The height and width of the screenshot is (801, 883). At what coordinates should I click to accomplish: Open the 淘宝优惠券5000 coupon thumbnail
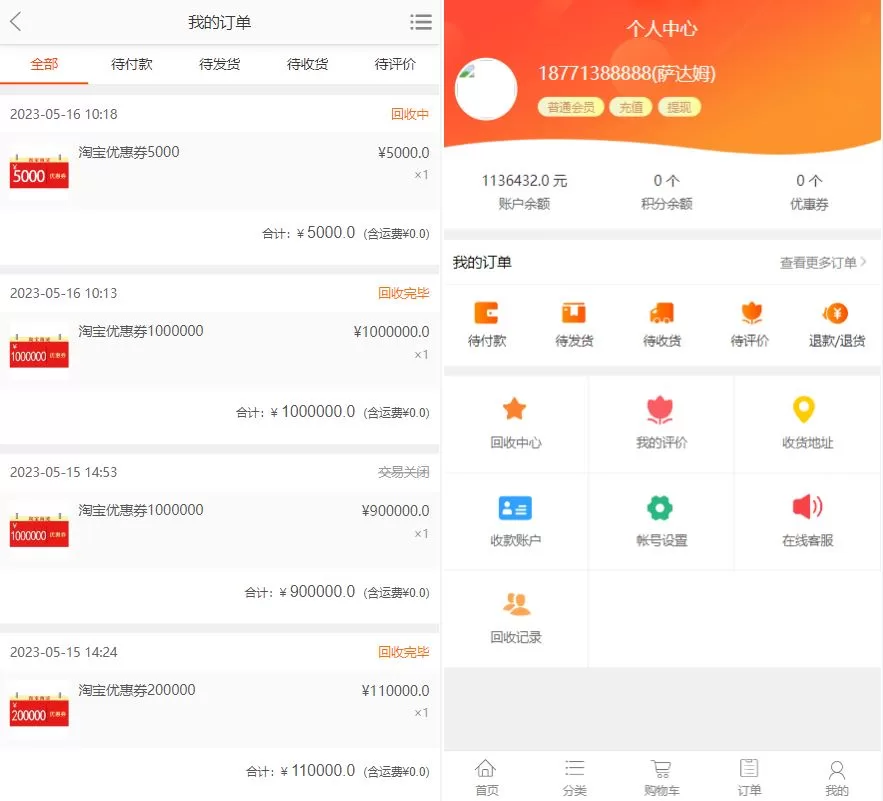(39, 171)
